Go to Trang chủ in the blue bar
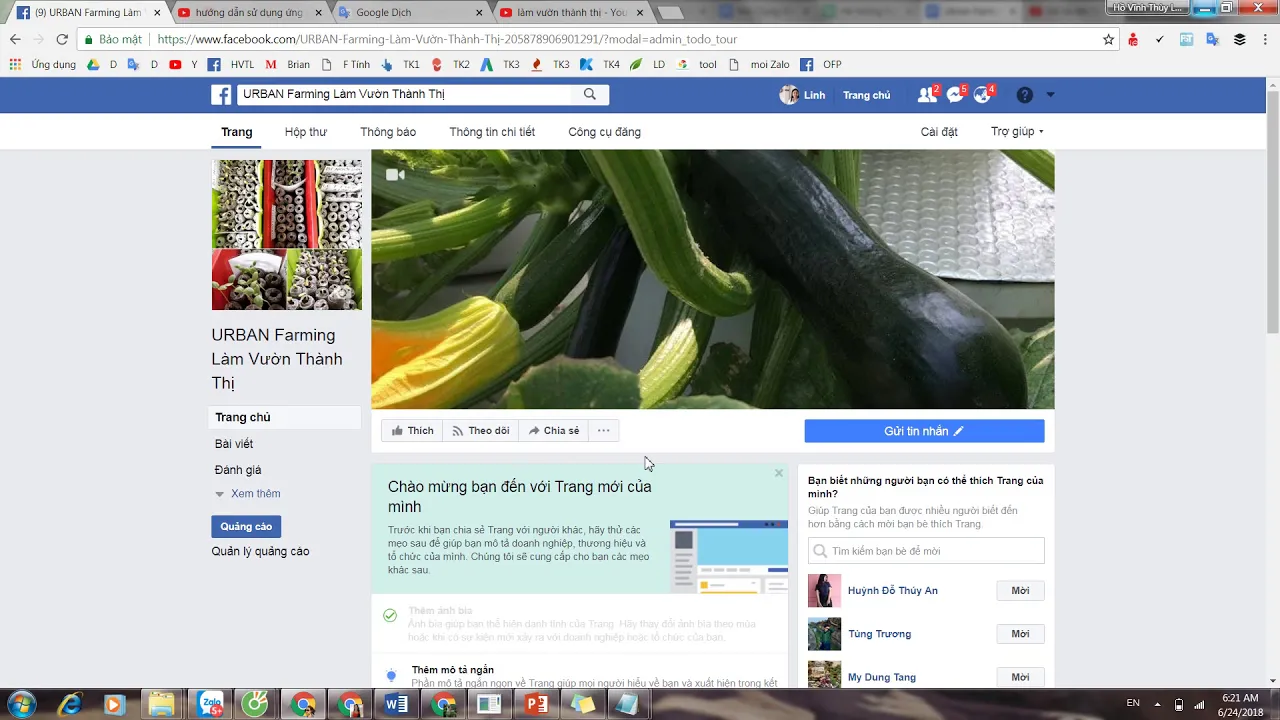 [x=866, y=95]
